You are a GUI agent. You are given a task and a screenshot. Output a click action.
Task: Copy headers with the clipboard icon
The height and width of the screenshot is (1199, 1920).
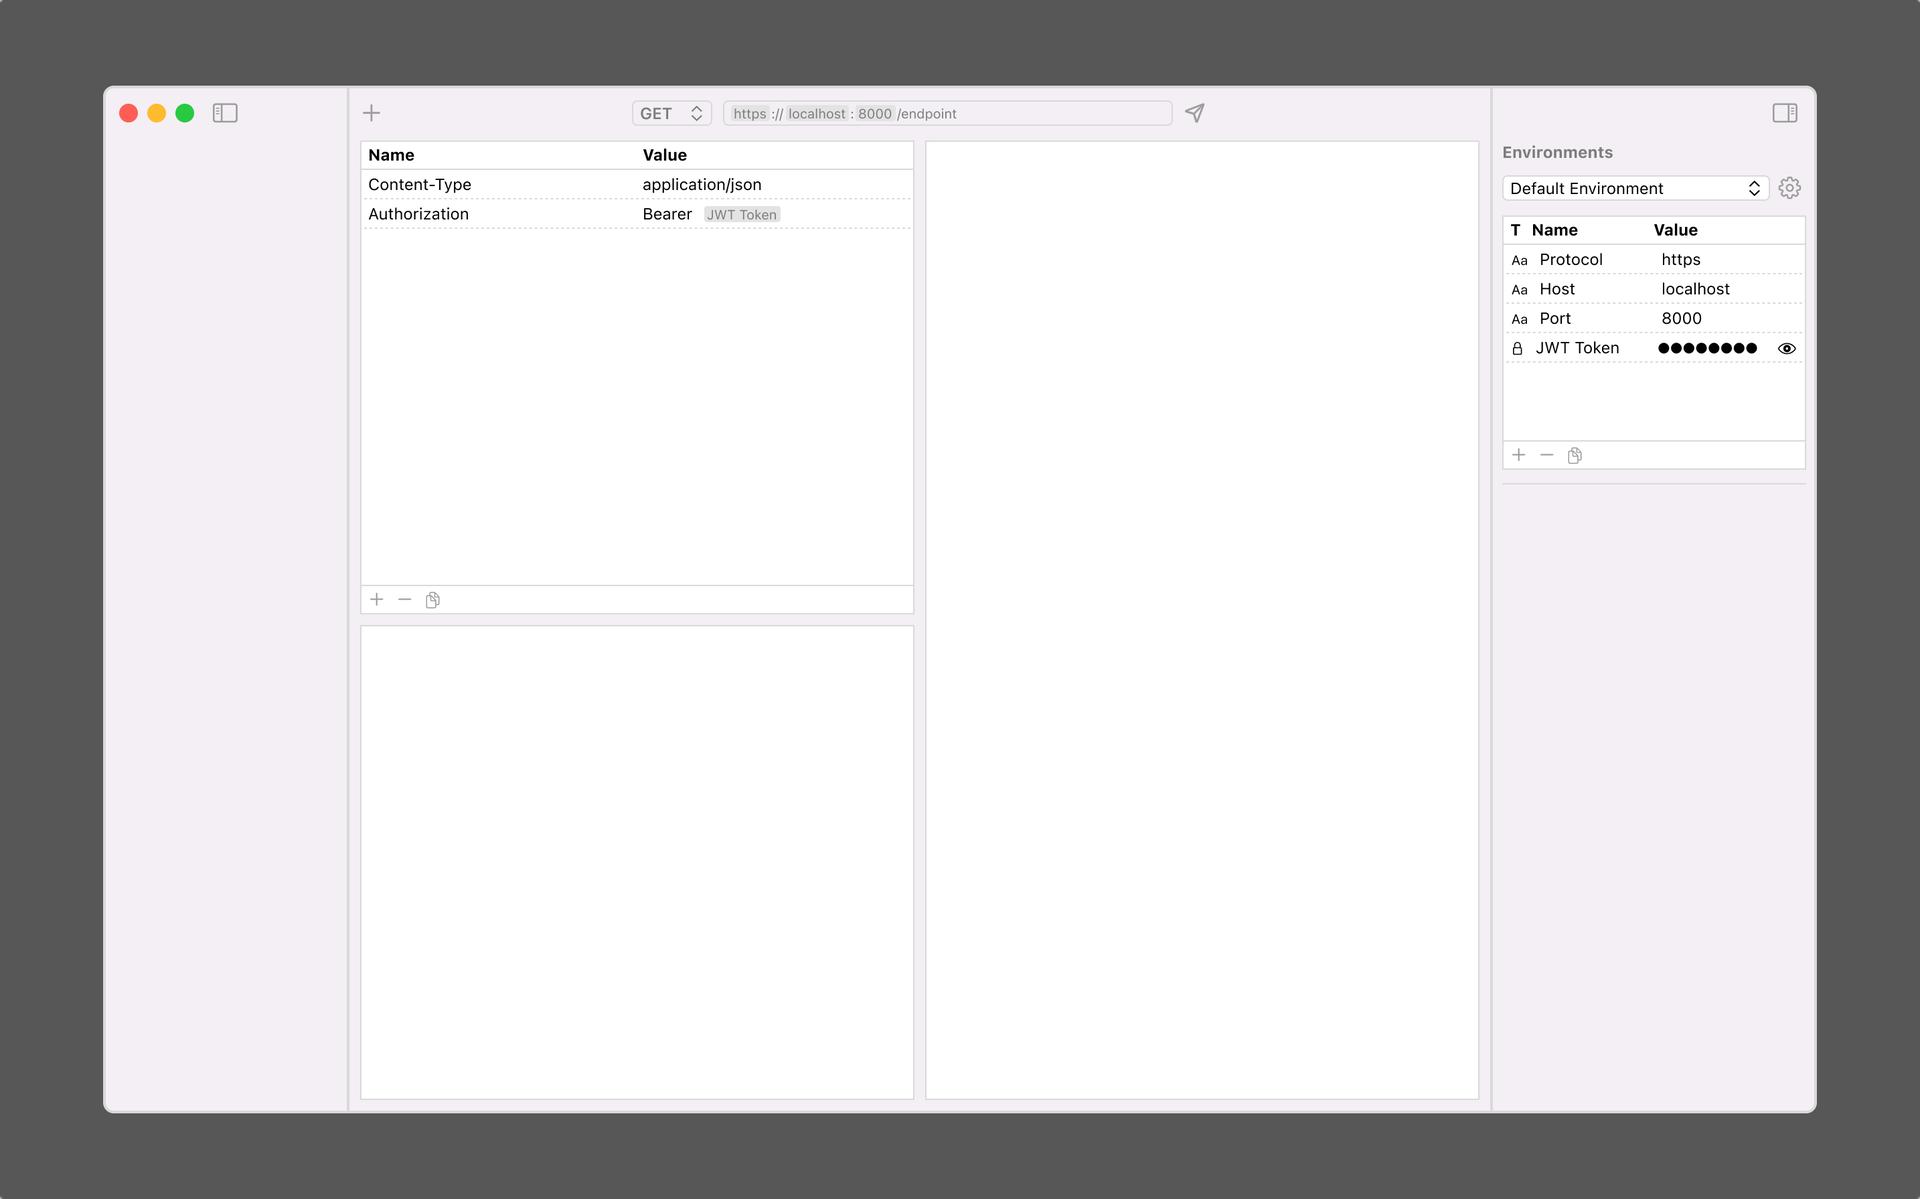433,600
